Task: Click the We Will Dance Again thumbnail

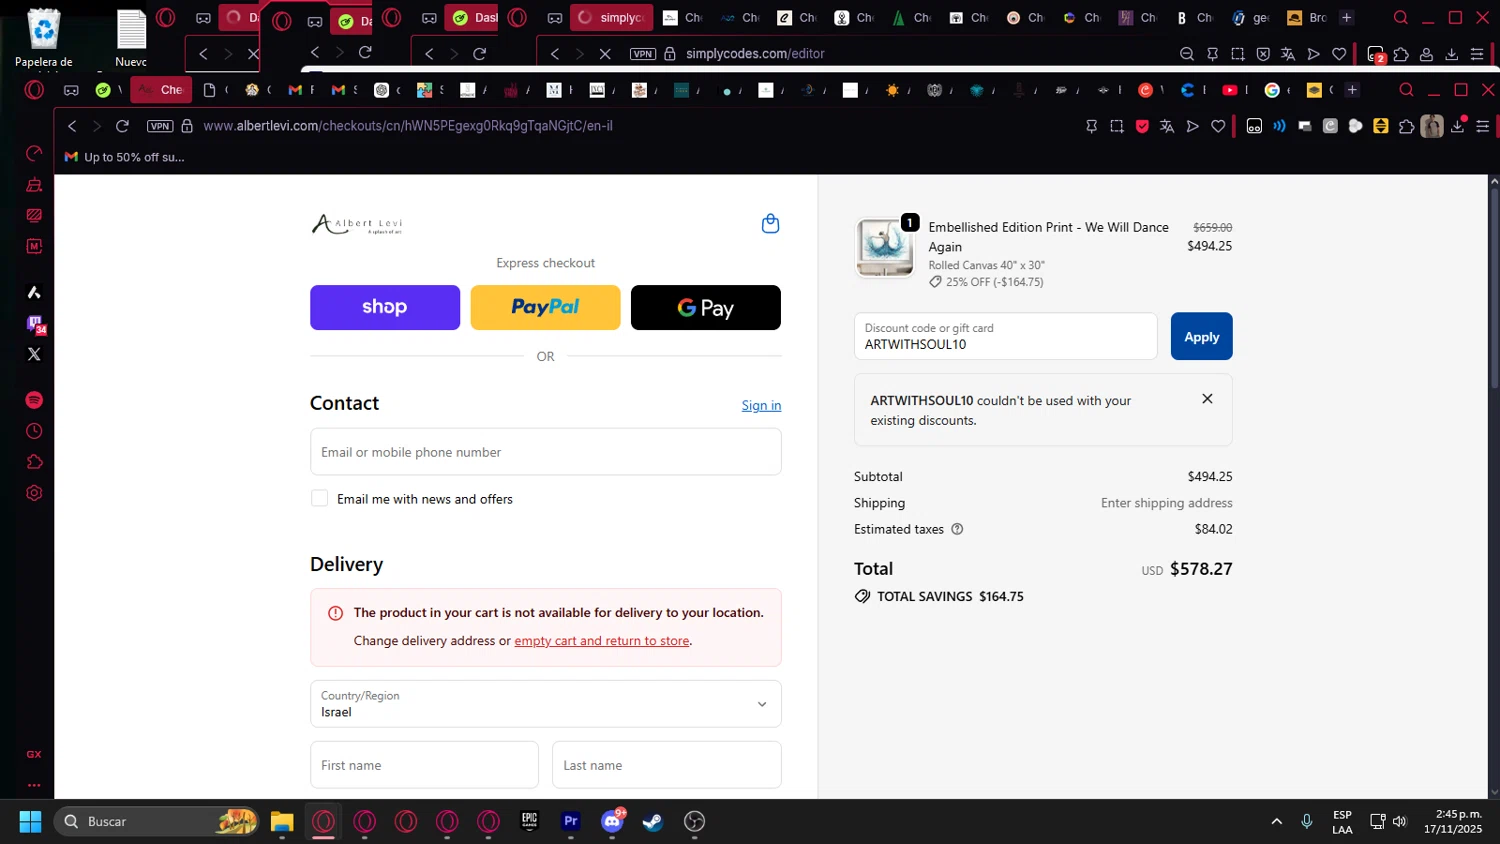Action: [x=884, y=247]
